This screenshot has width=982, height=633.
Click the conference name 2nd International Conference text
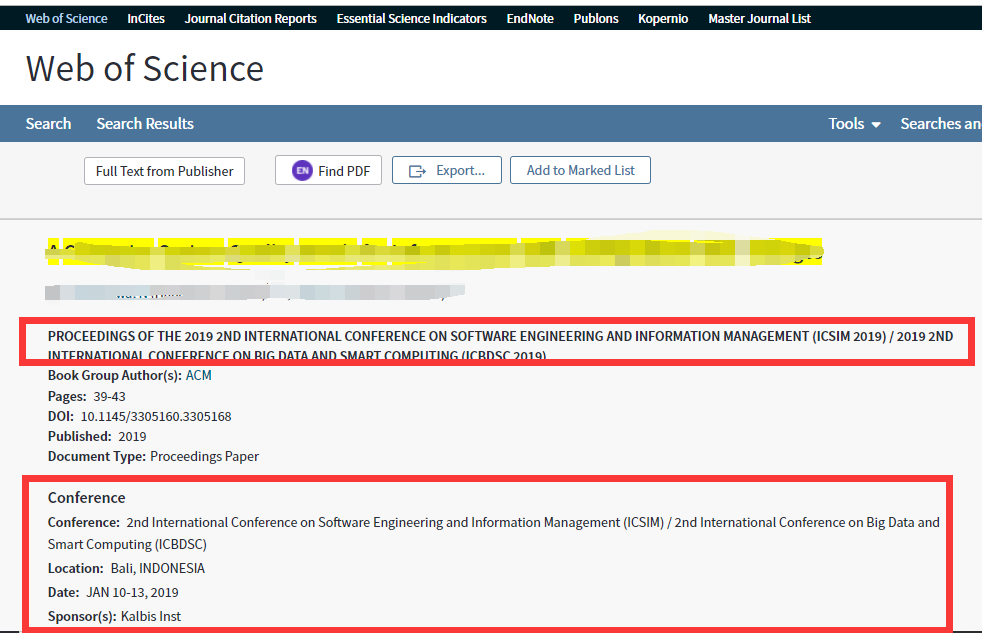(494, 533)
